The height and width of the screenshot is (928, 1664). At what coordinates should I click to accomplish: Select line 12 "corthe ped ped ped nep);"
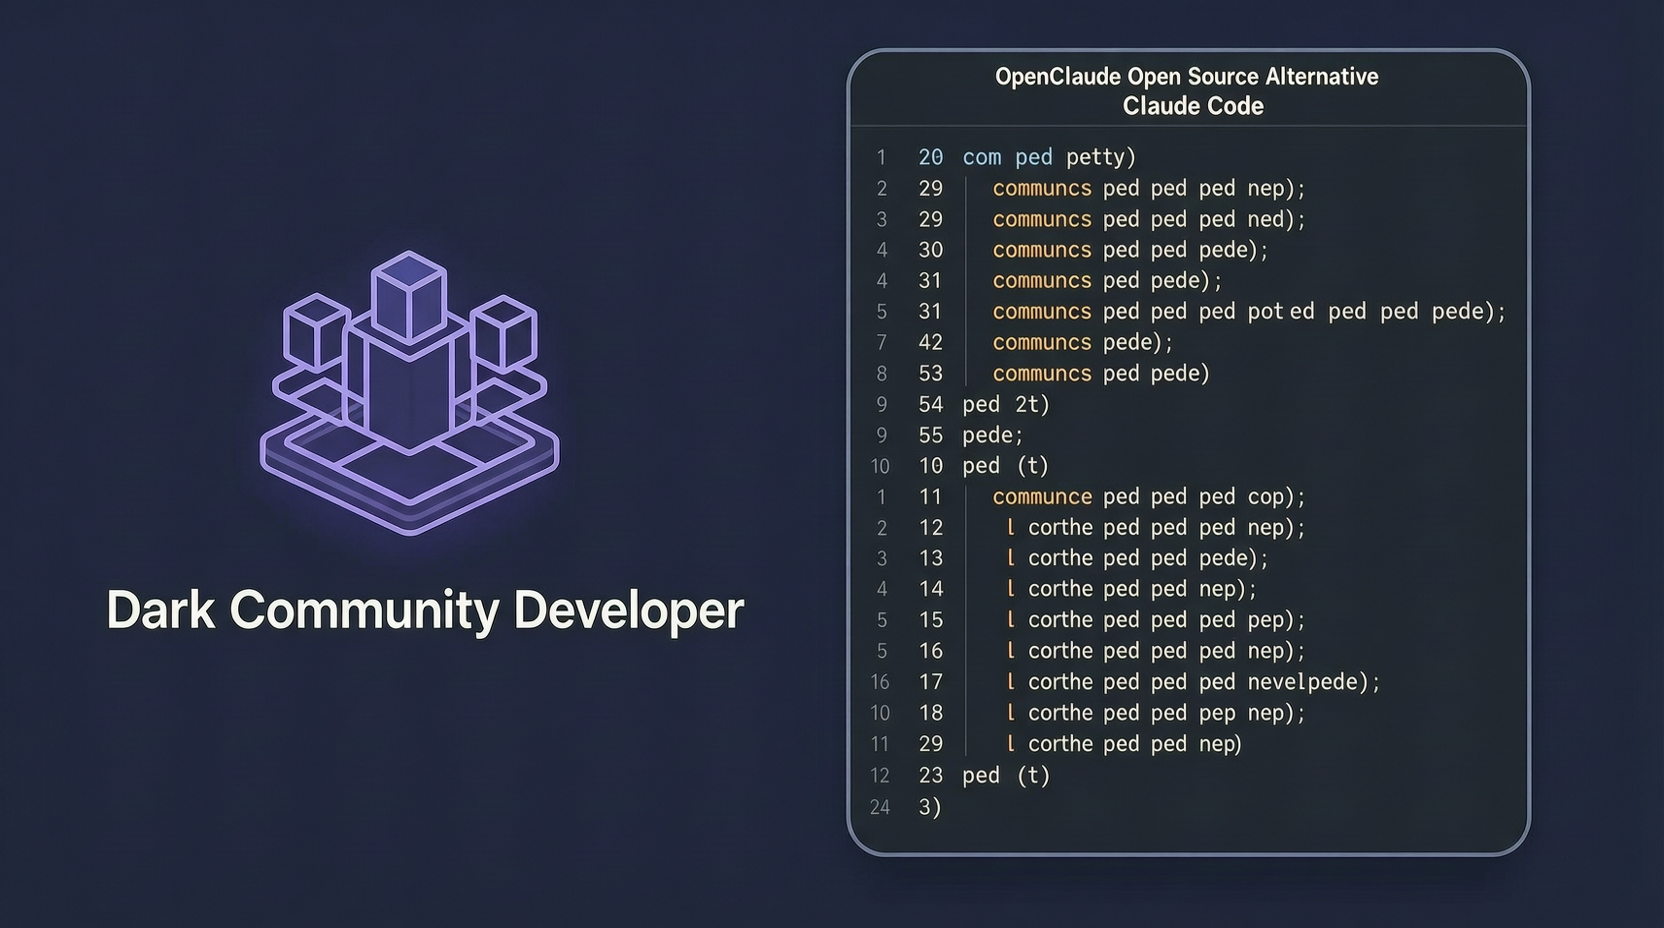click(x=1156, y=528)
